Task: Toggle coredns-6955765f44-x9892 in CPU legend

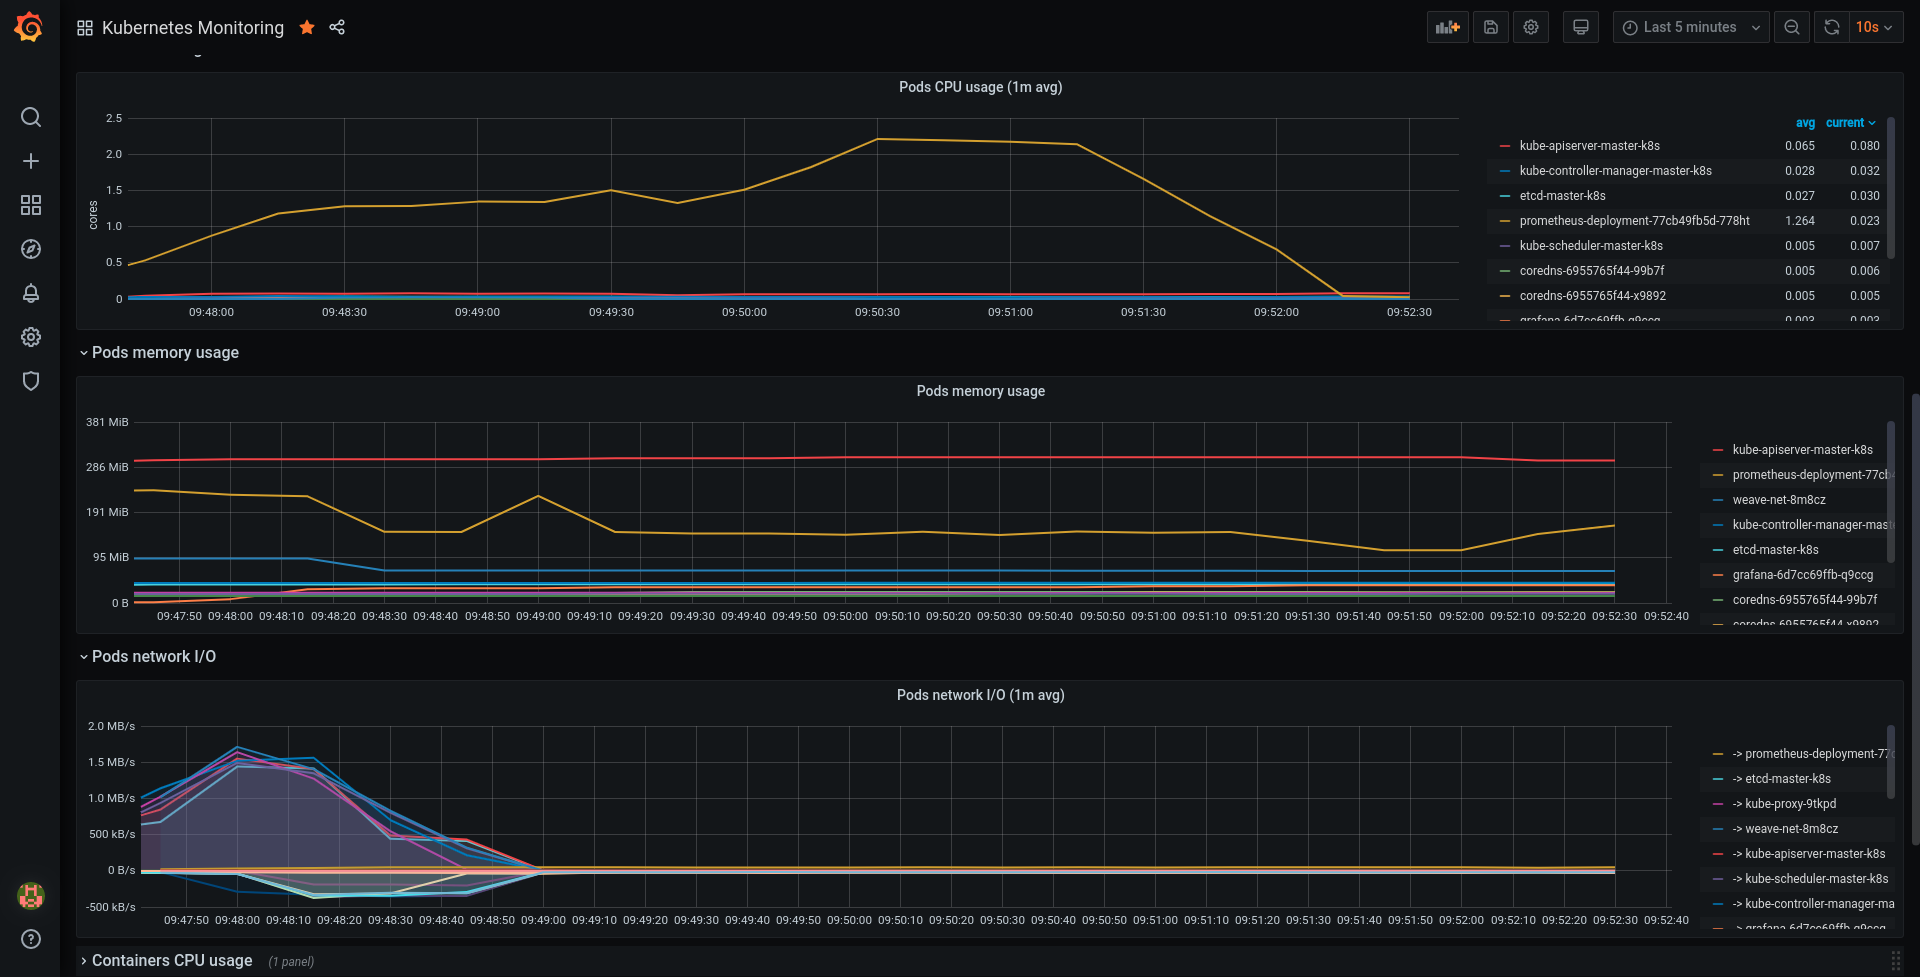Action: [x=1592, y=296]
